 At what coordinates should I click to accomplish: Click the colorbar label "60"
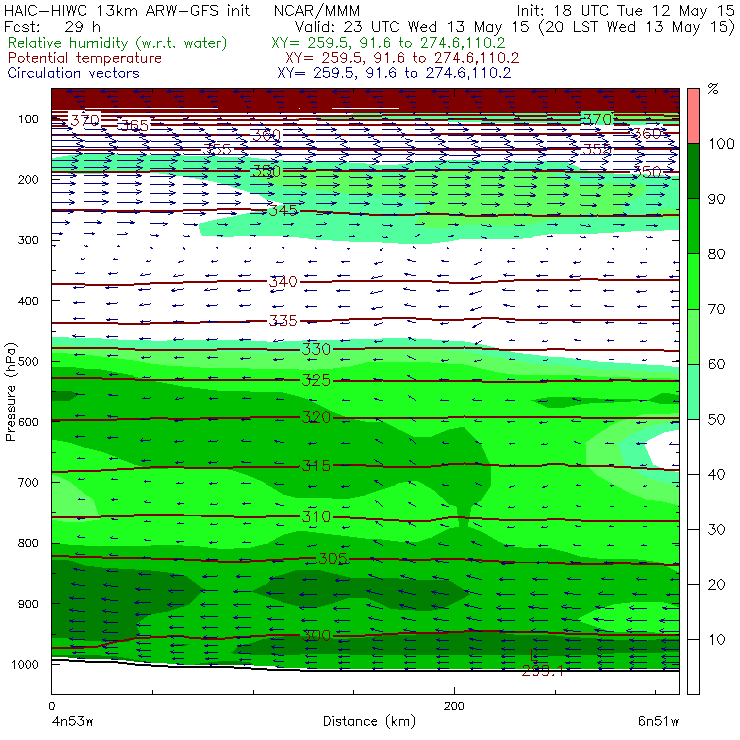tap(716, 364)
